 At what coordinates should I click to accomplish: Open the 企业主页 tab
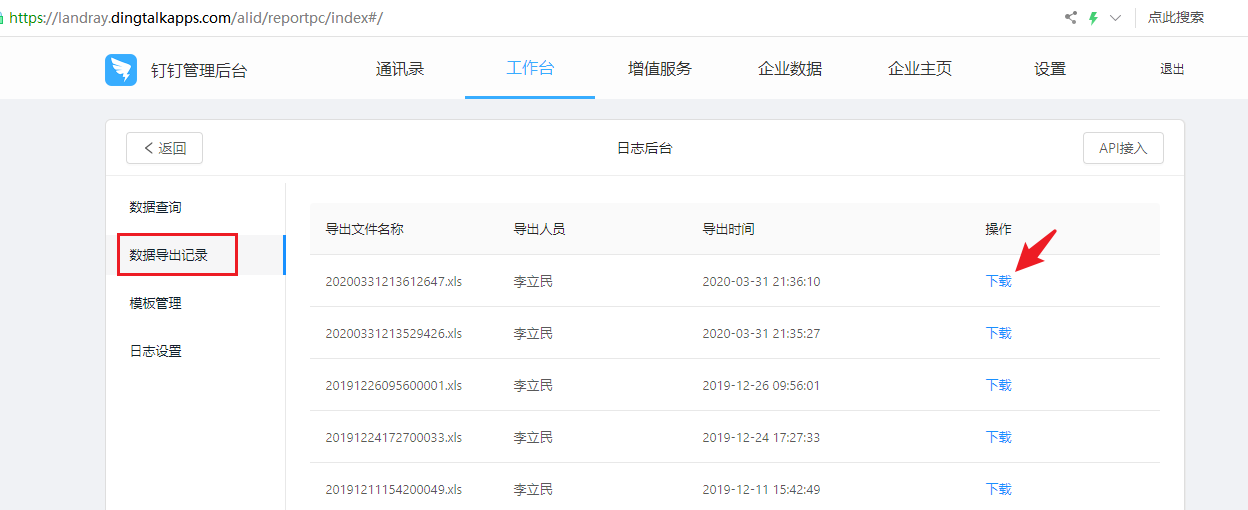pyautogui.click(x=920, y=69)
